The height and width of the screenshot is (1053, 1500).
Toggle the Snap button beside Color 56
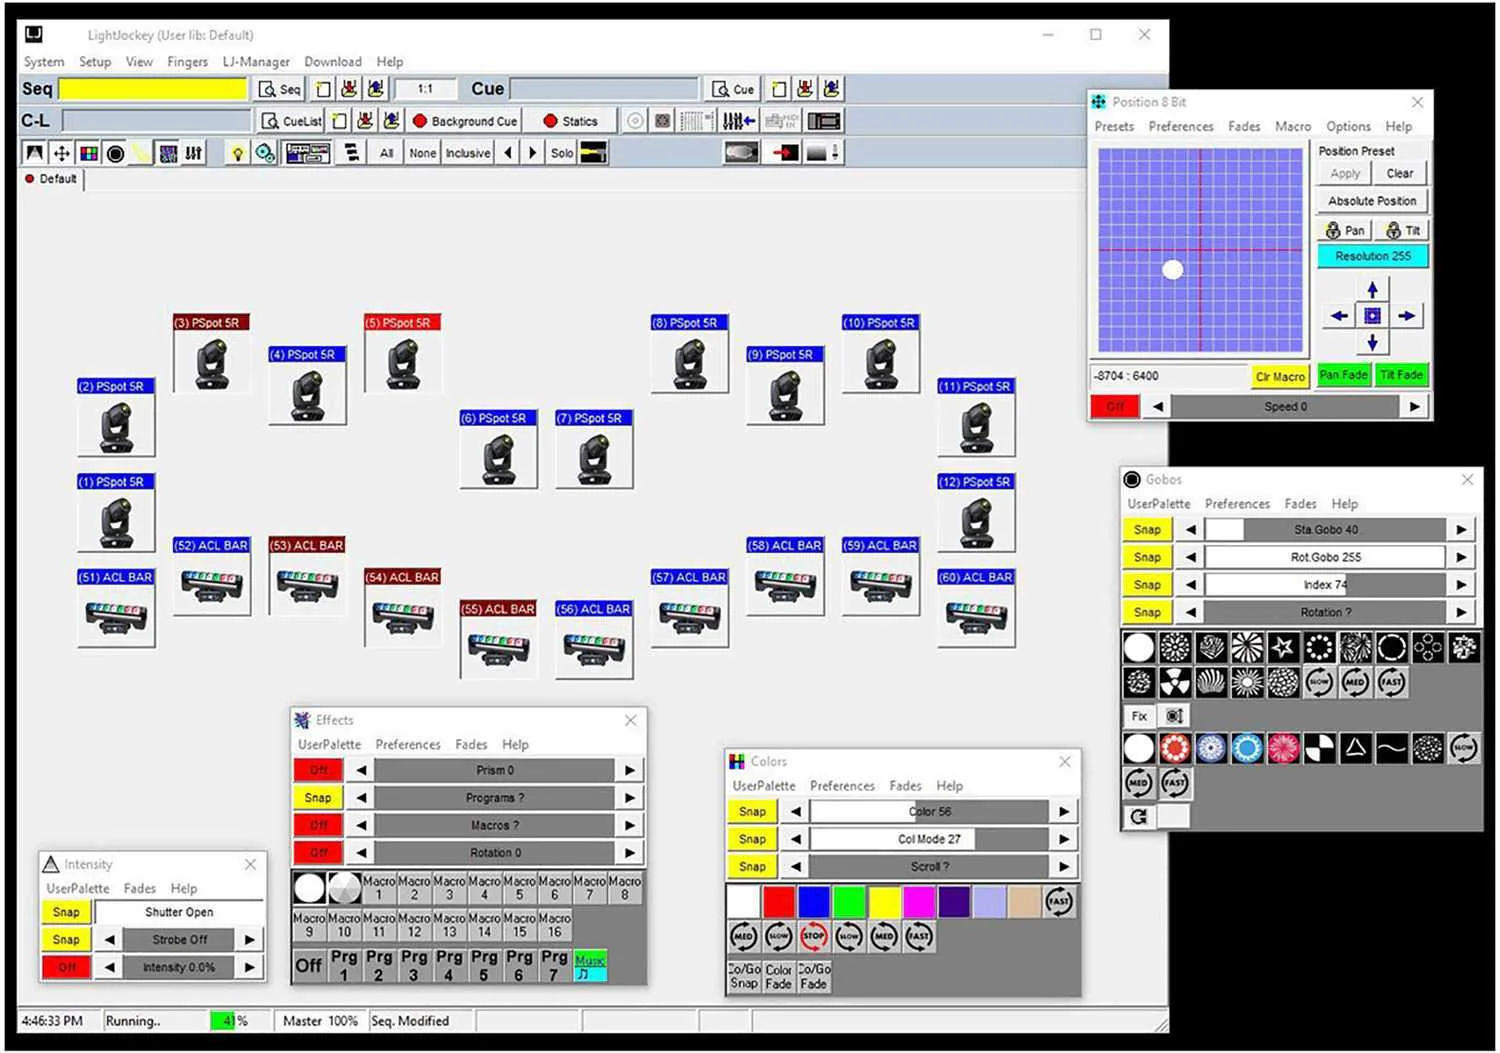(752, 812)
